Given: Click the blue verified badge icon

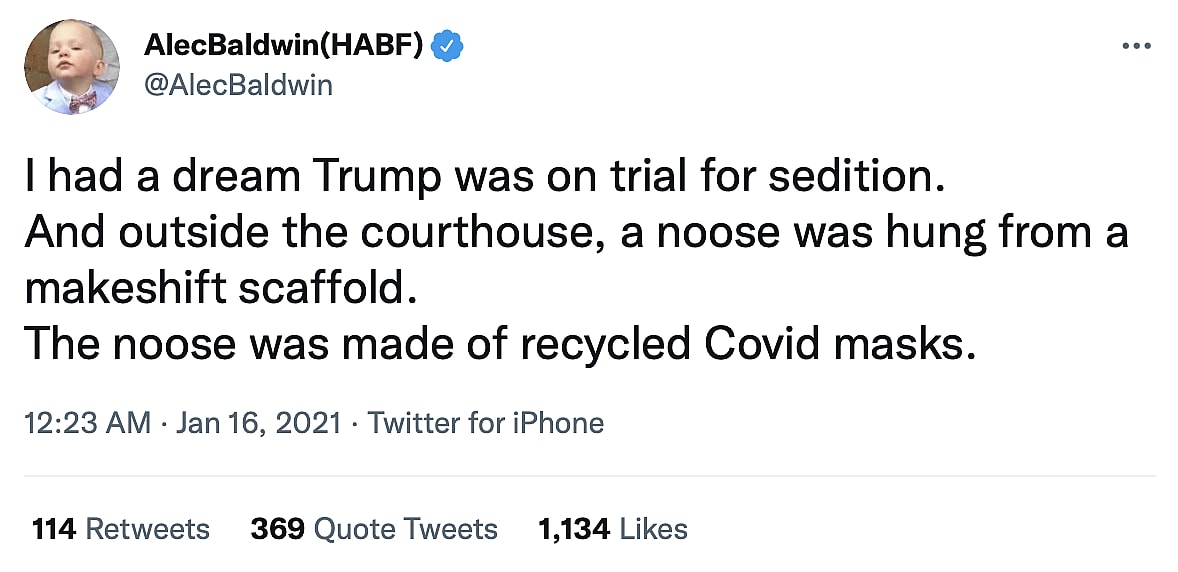Looking at the screenshot, I should tap(446, 45).
